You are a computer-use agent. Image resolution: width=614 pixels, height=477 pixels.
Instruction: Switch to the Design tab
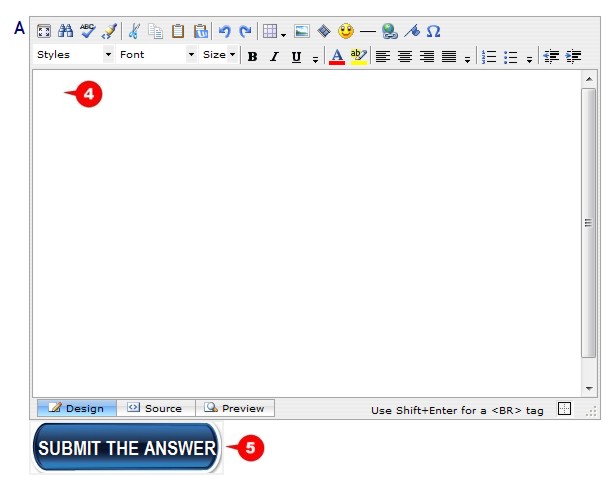(x=77, y=408)
